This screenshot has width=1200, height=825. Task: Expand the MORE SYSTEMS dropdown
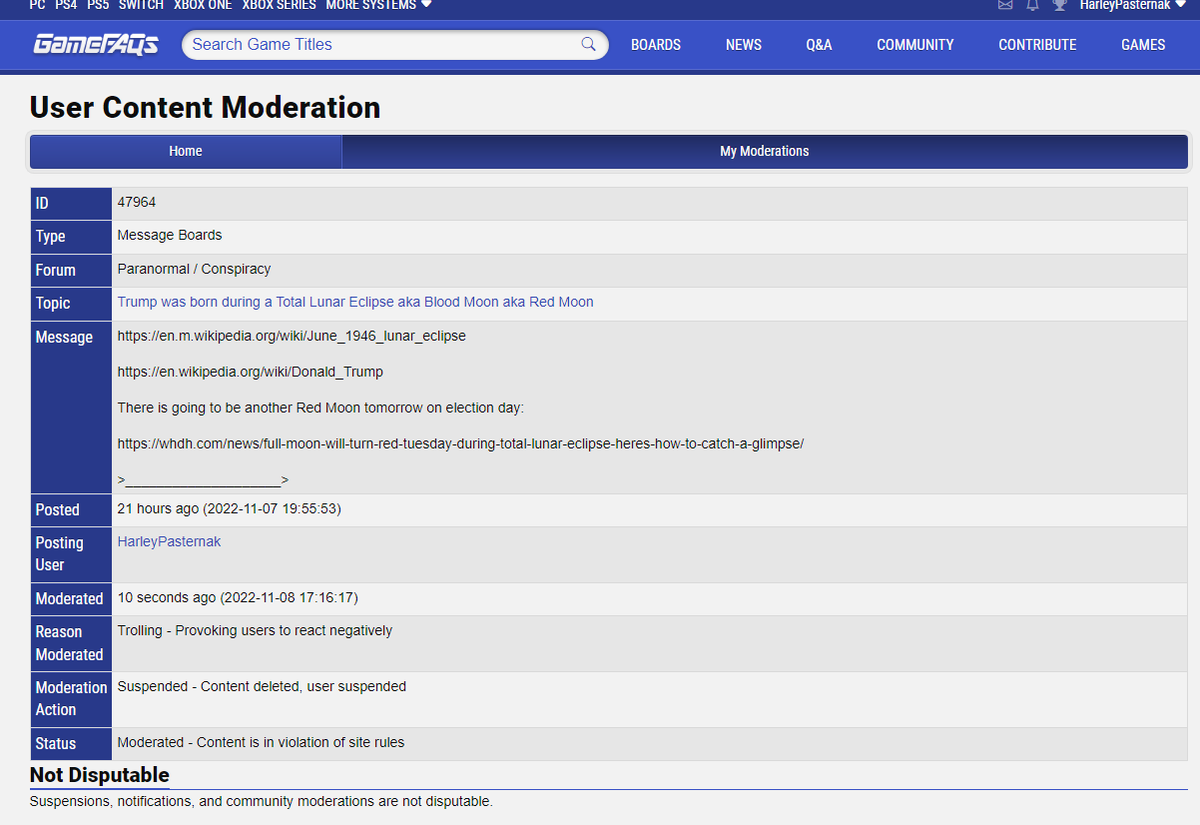pos(379,5)
